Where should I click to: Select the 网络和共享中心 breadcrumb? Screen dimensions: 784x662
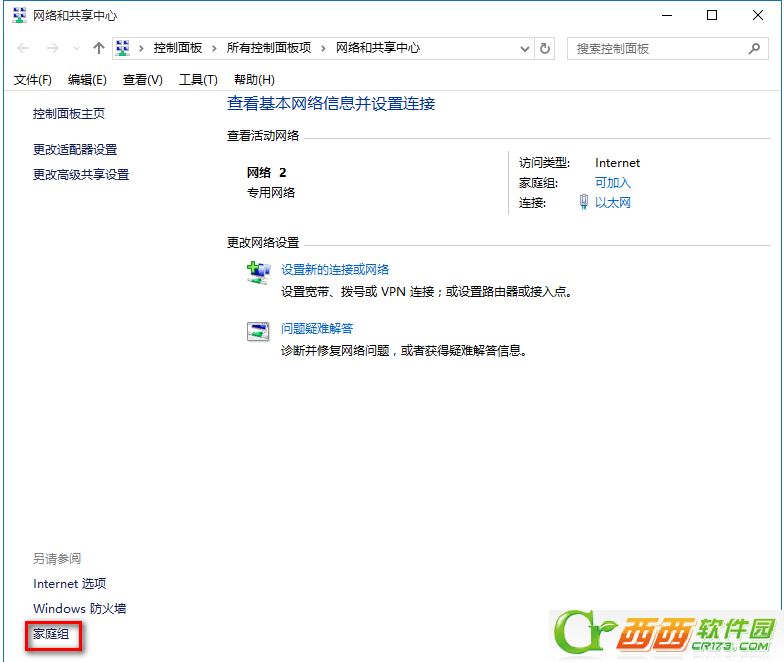[378, 48]
